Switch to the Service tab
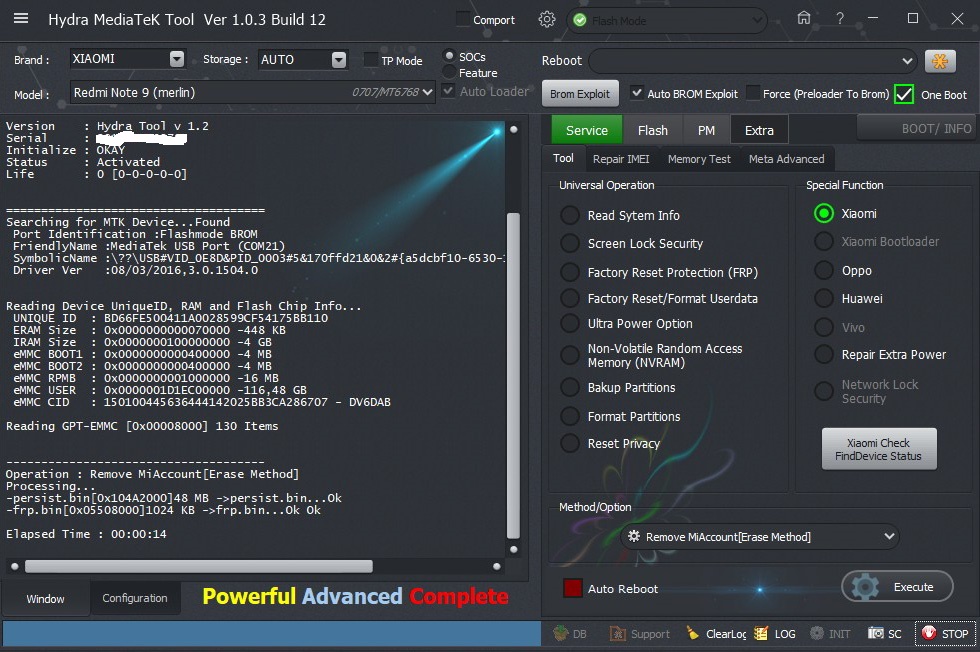This screenshot has height=652, width=980. (x=587, y=130)
